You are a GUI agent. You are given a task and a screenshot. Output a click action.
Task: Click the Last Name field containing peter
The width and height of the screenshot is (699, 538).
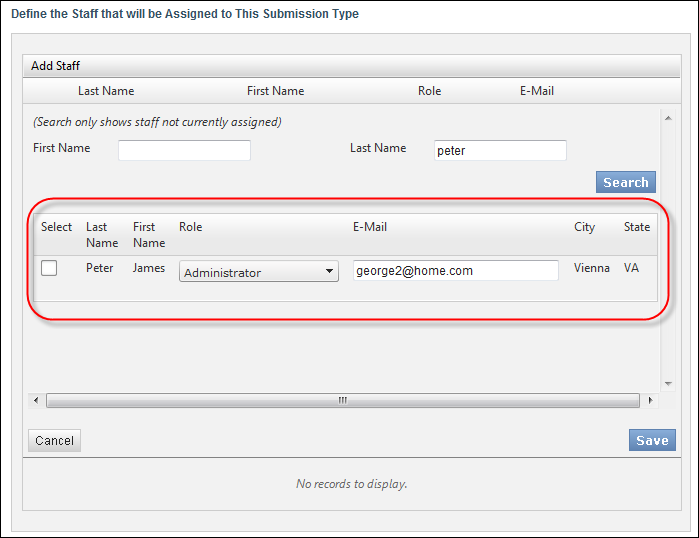pyautogui.click(x=500, y=150)
